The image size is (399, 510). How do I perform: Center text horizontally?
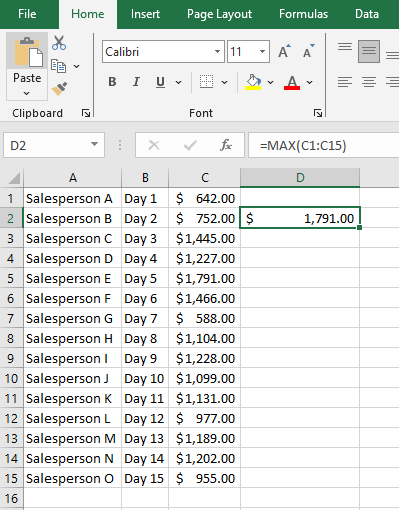click(x=369, y=82)
